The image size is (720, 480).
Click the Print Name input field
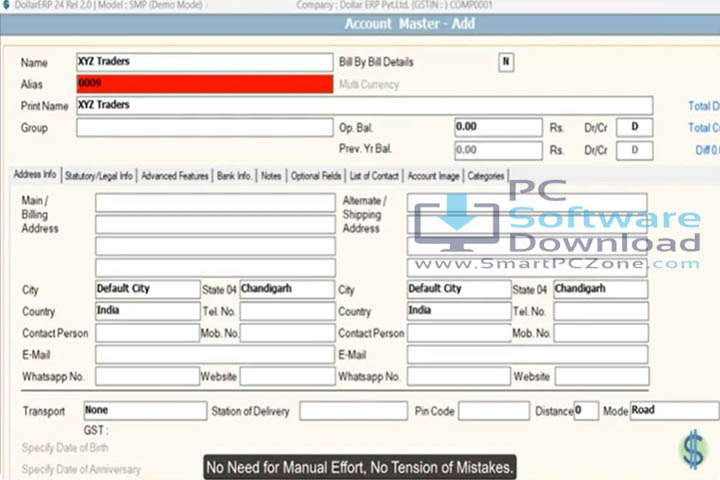point(365,105)
